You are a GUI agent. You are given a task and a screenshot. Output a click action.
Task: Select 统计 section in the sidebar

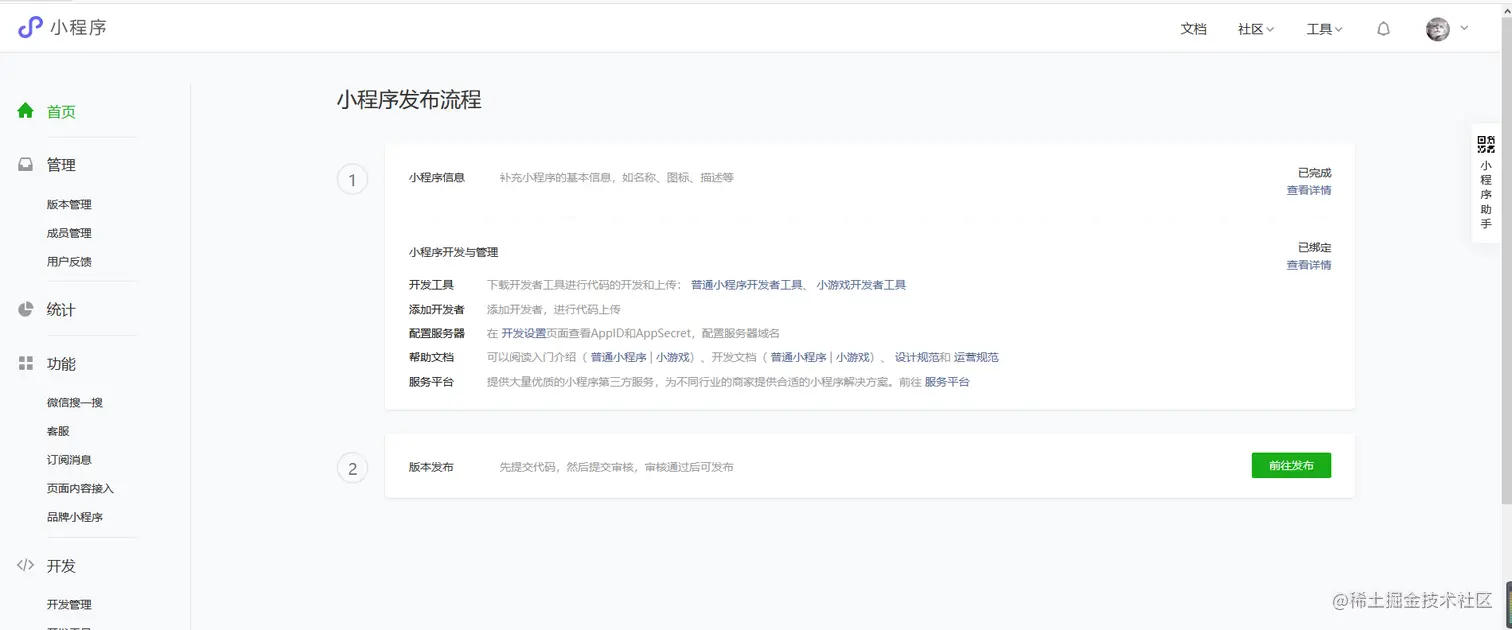pos(61,310)
